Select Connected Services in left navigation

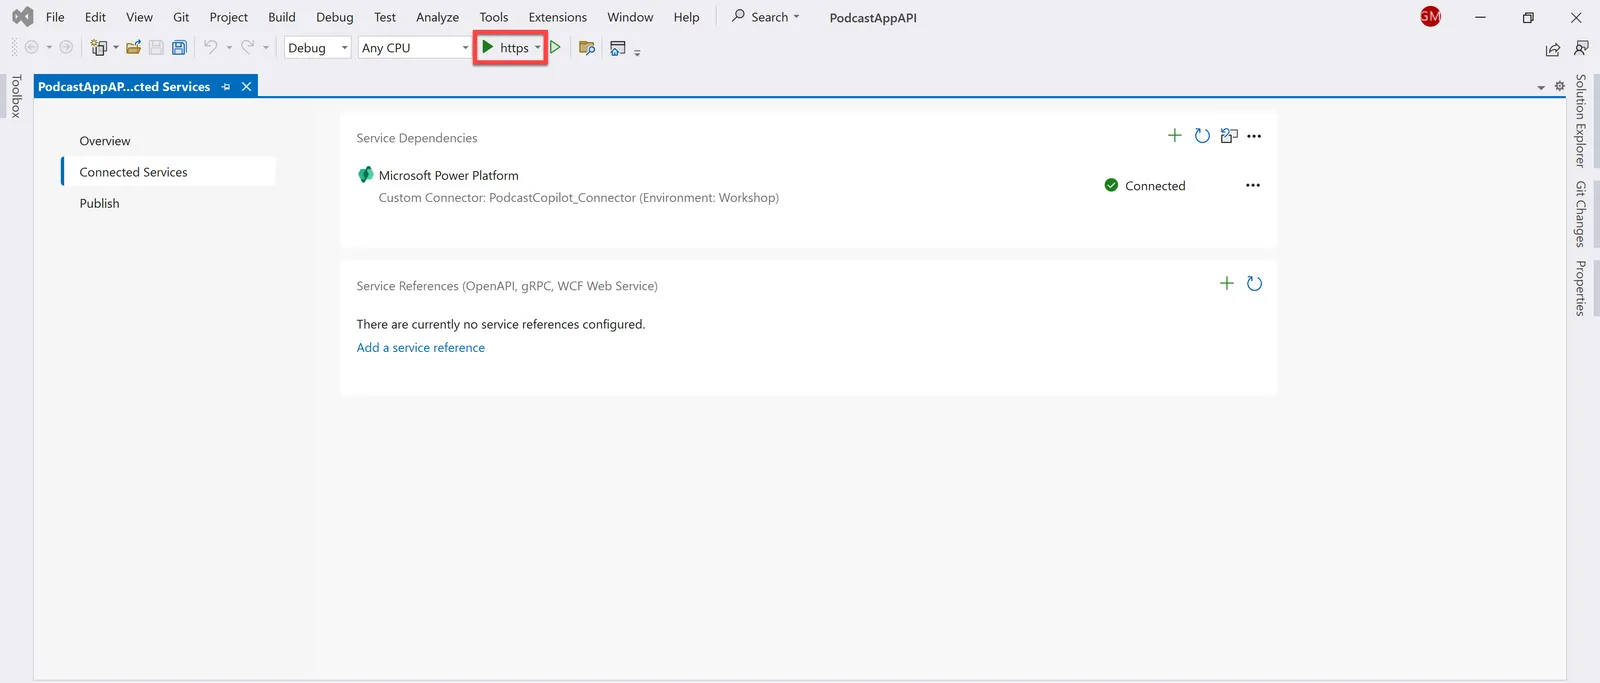168,172
